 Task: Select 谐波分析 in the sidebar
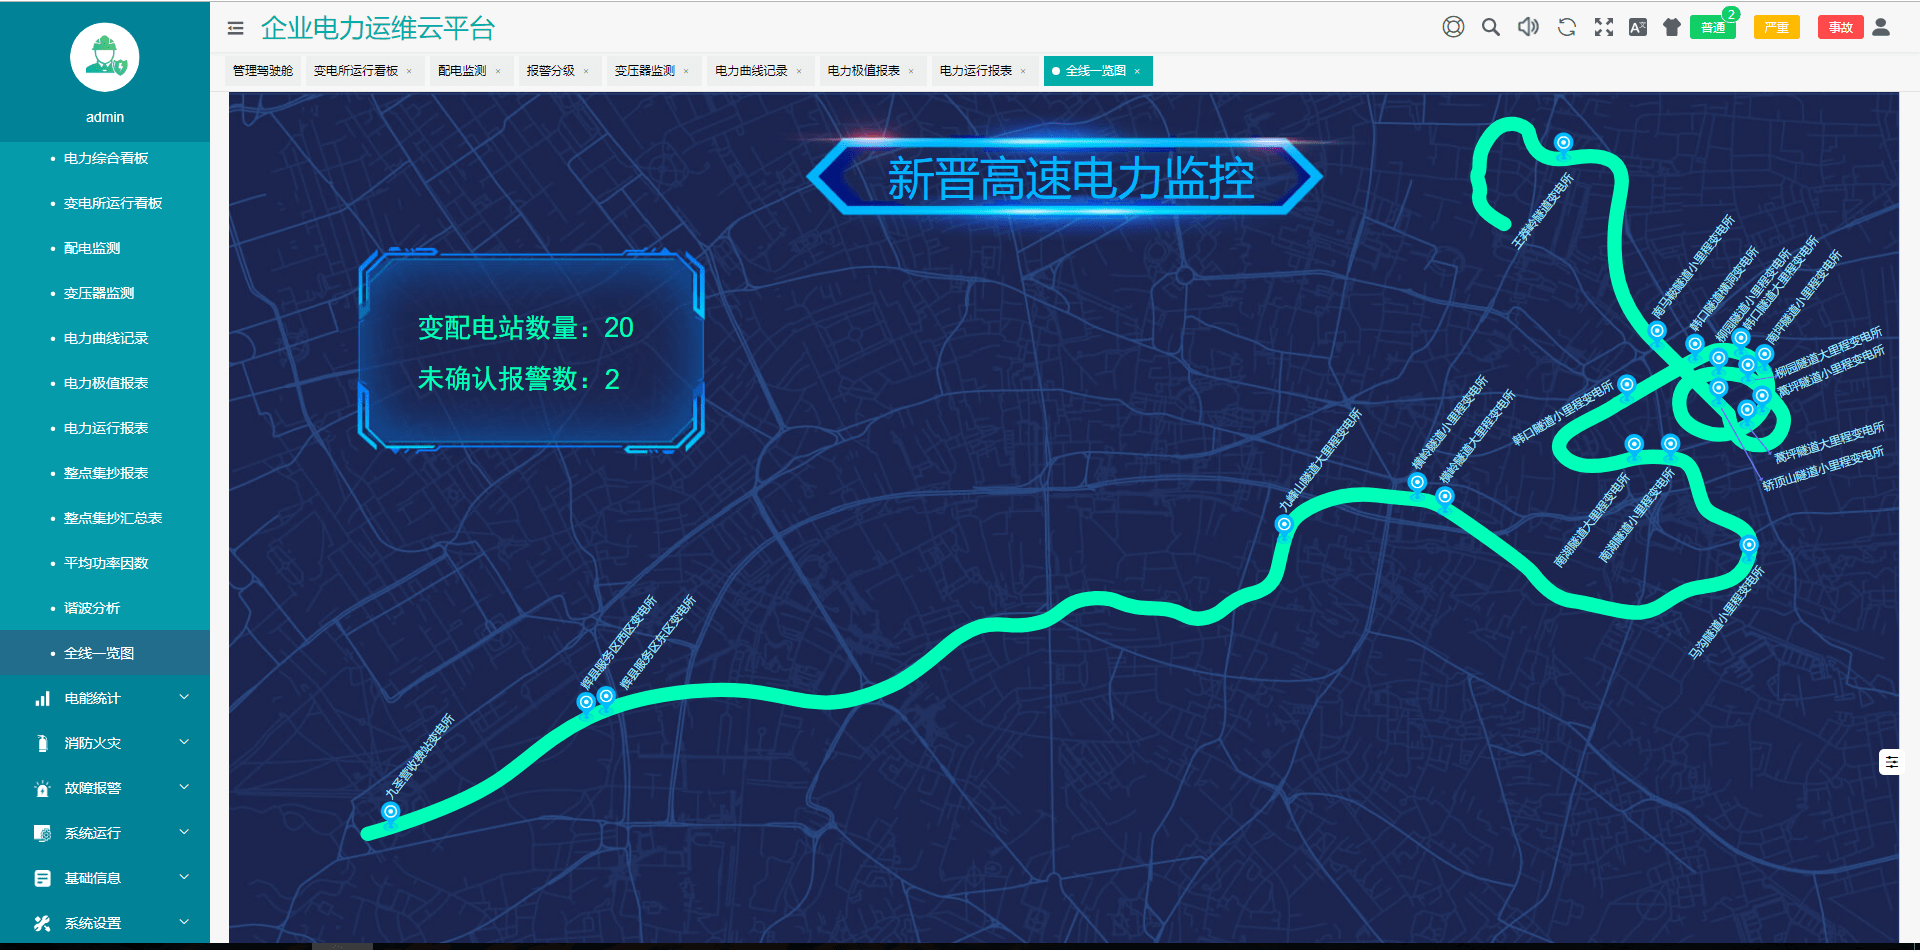(92, 608)
